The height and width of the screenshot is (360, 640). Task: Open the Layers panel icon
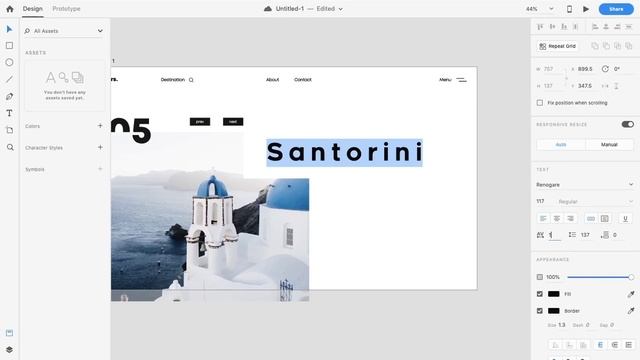[x=9, y=350]
